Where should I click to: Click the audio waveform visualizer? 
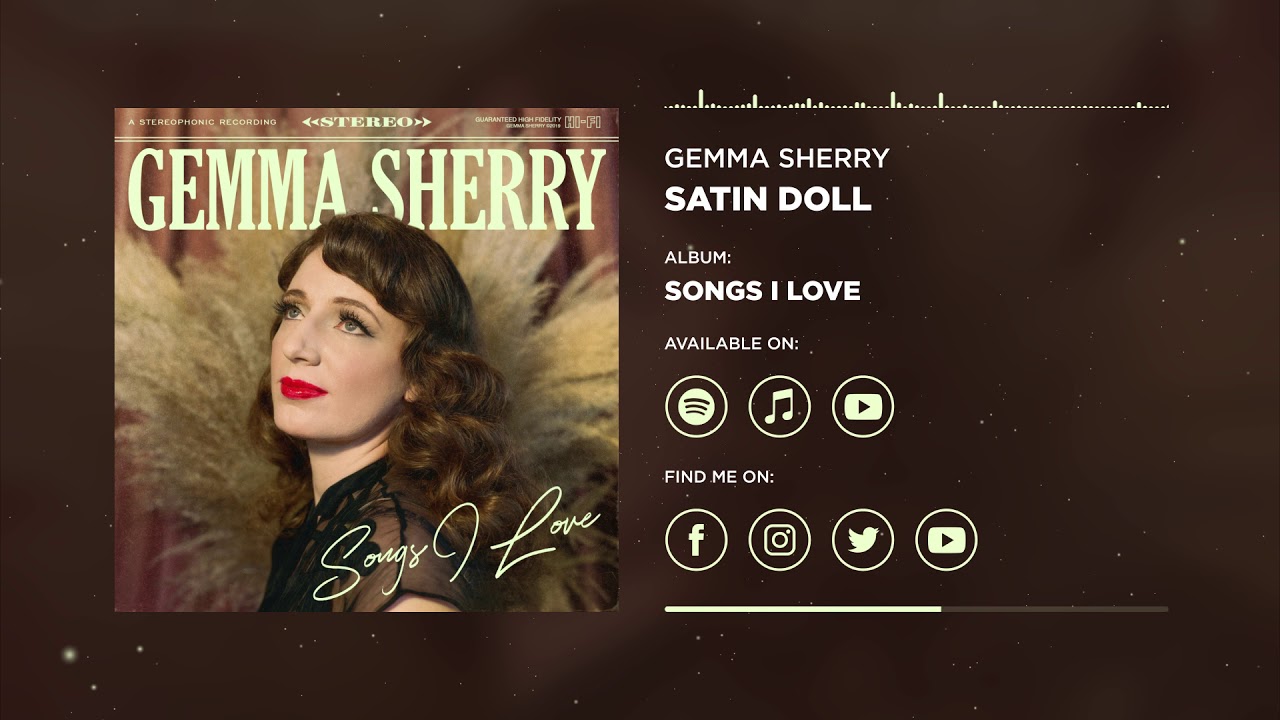(917, 99)
